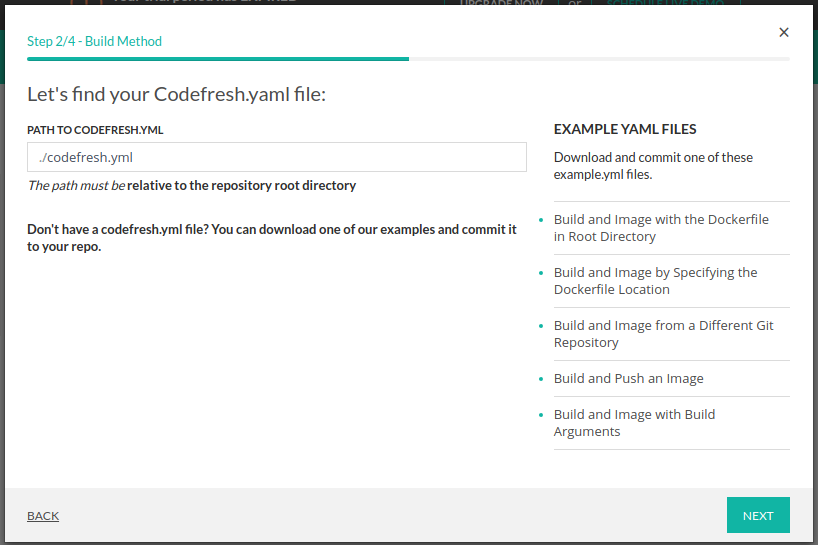Click the NEXT button
Image resolution: width=818 pixels, height=545 pixels.
(x=758, y=515)
